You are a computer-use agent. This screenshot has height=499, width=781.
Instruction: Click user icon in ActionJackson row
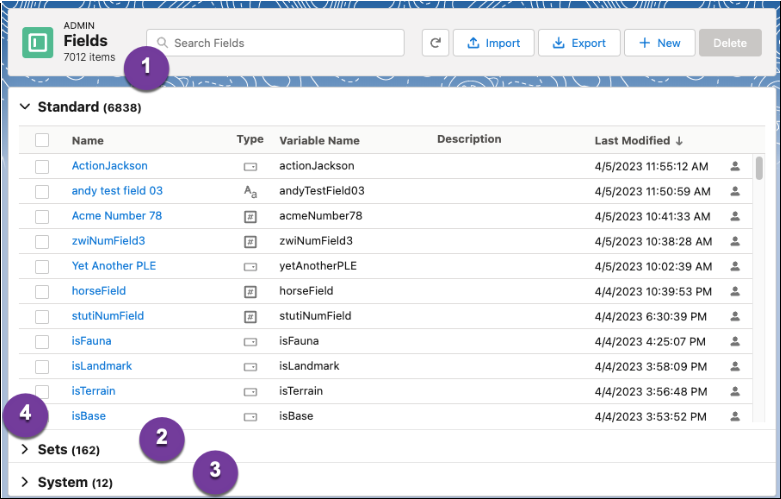[x=735, y=166]
